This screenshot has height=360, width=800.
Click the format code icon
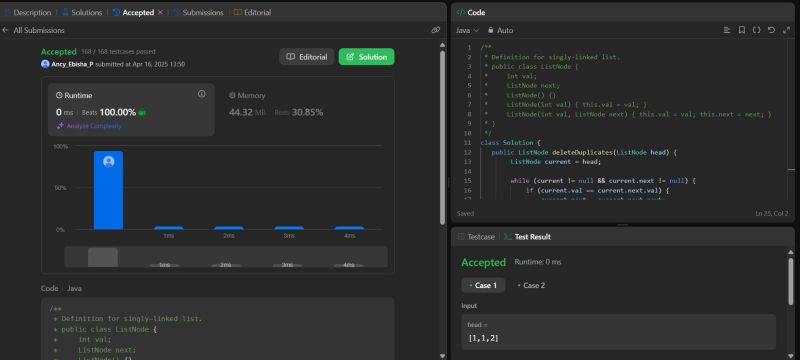(x=727, y=30)
